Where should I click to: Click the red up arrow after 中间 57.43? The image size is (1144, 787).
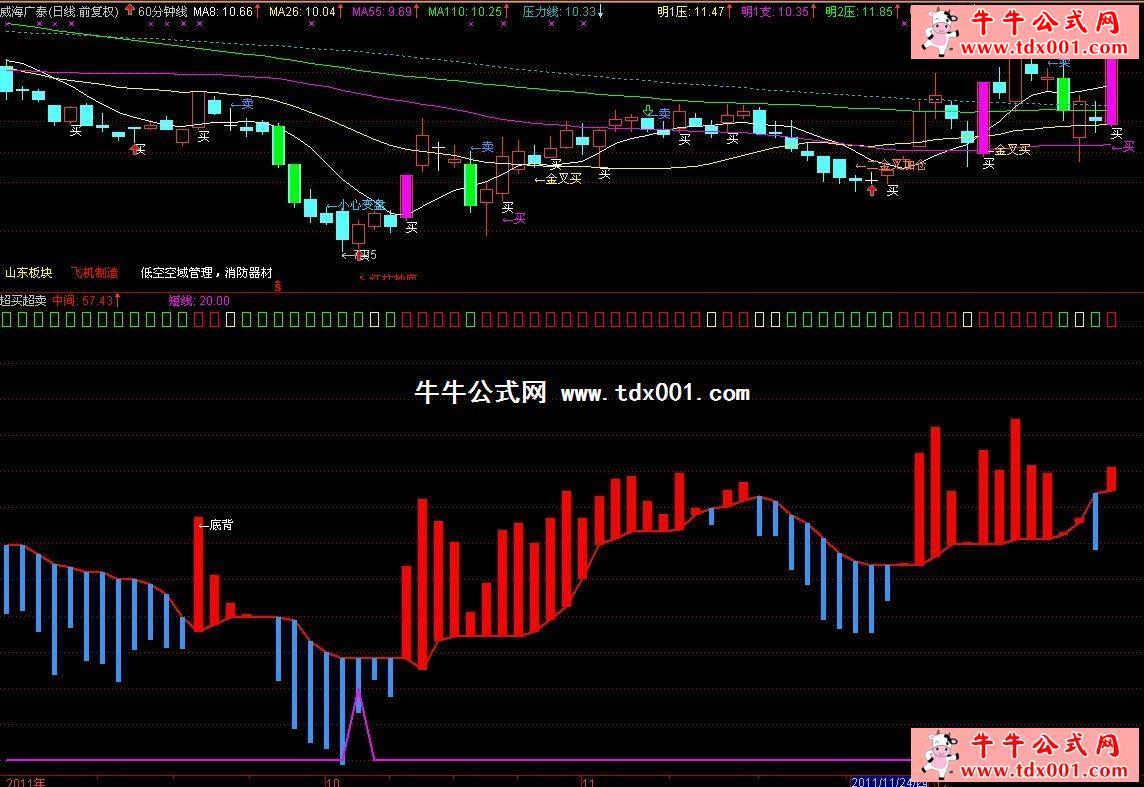pyautogui.click(x=117, y=299)
